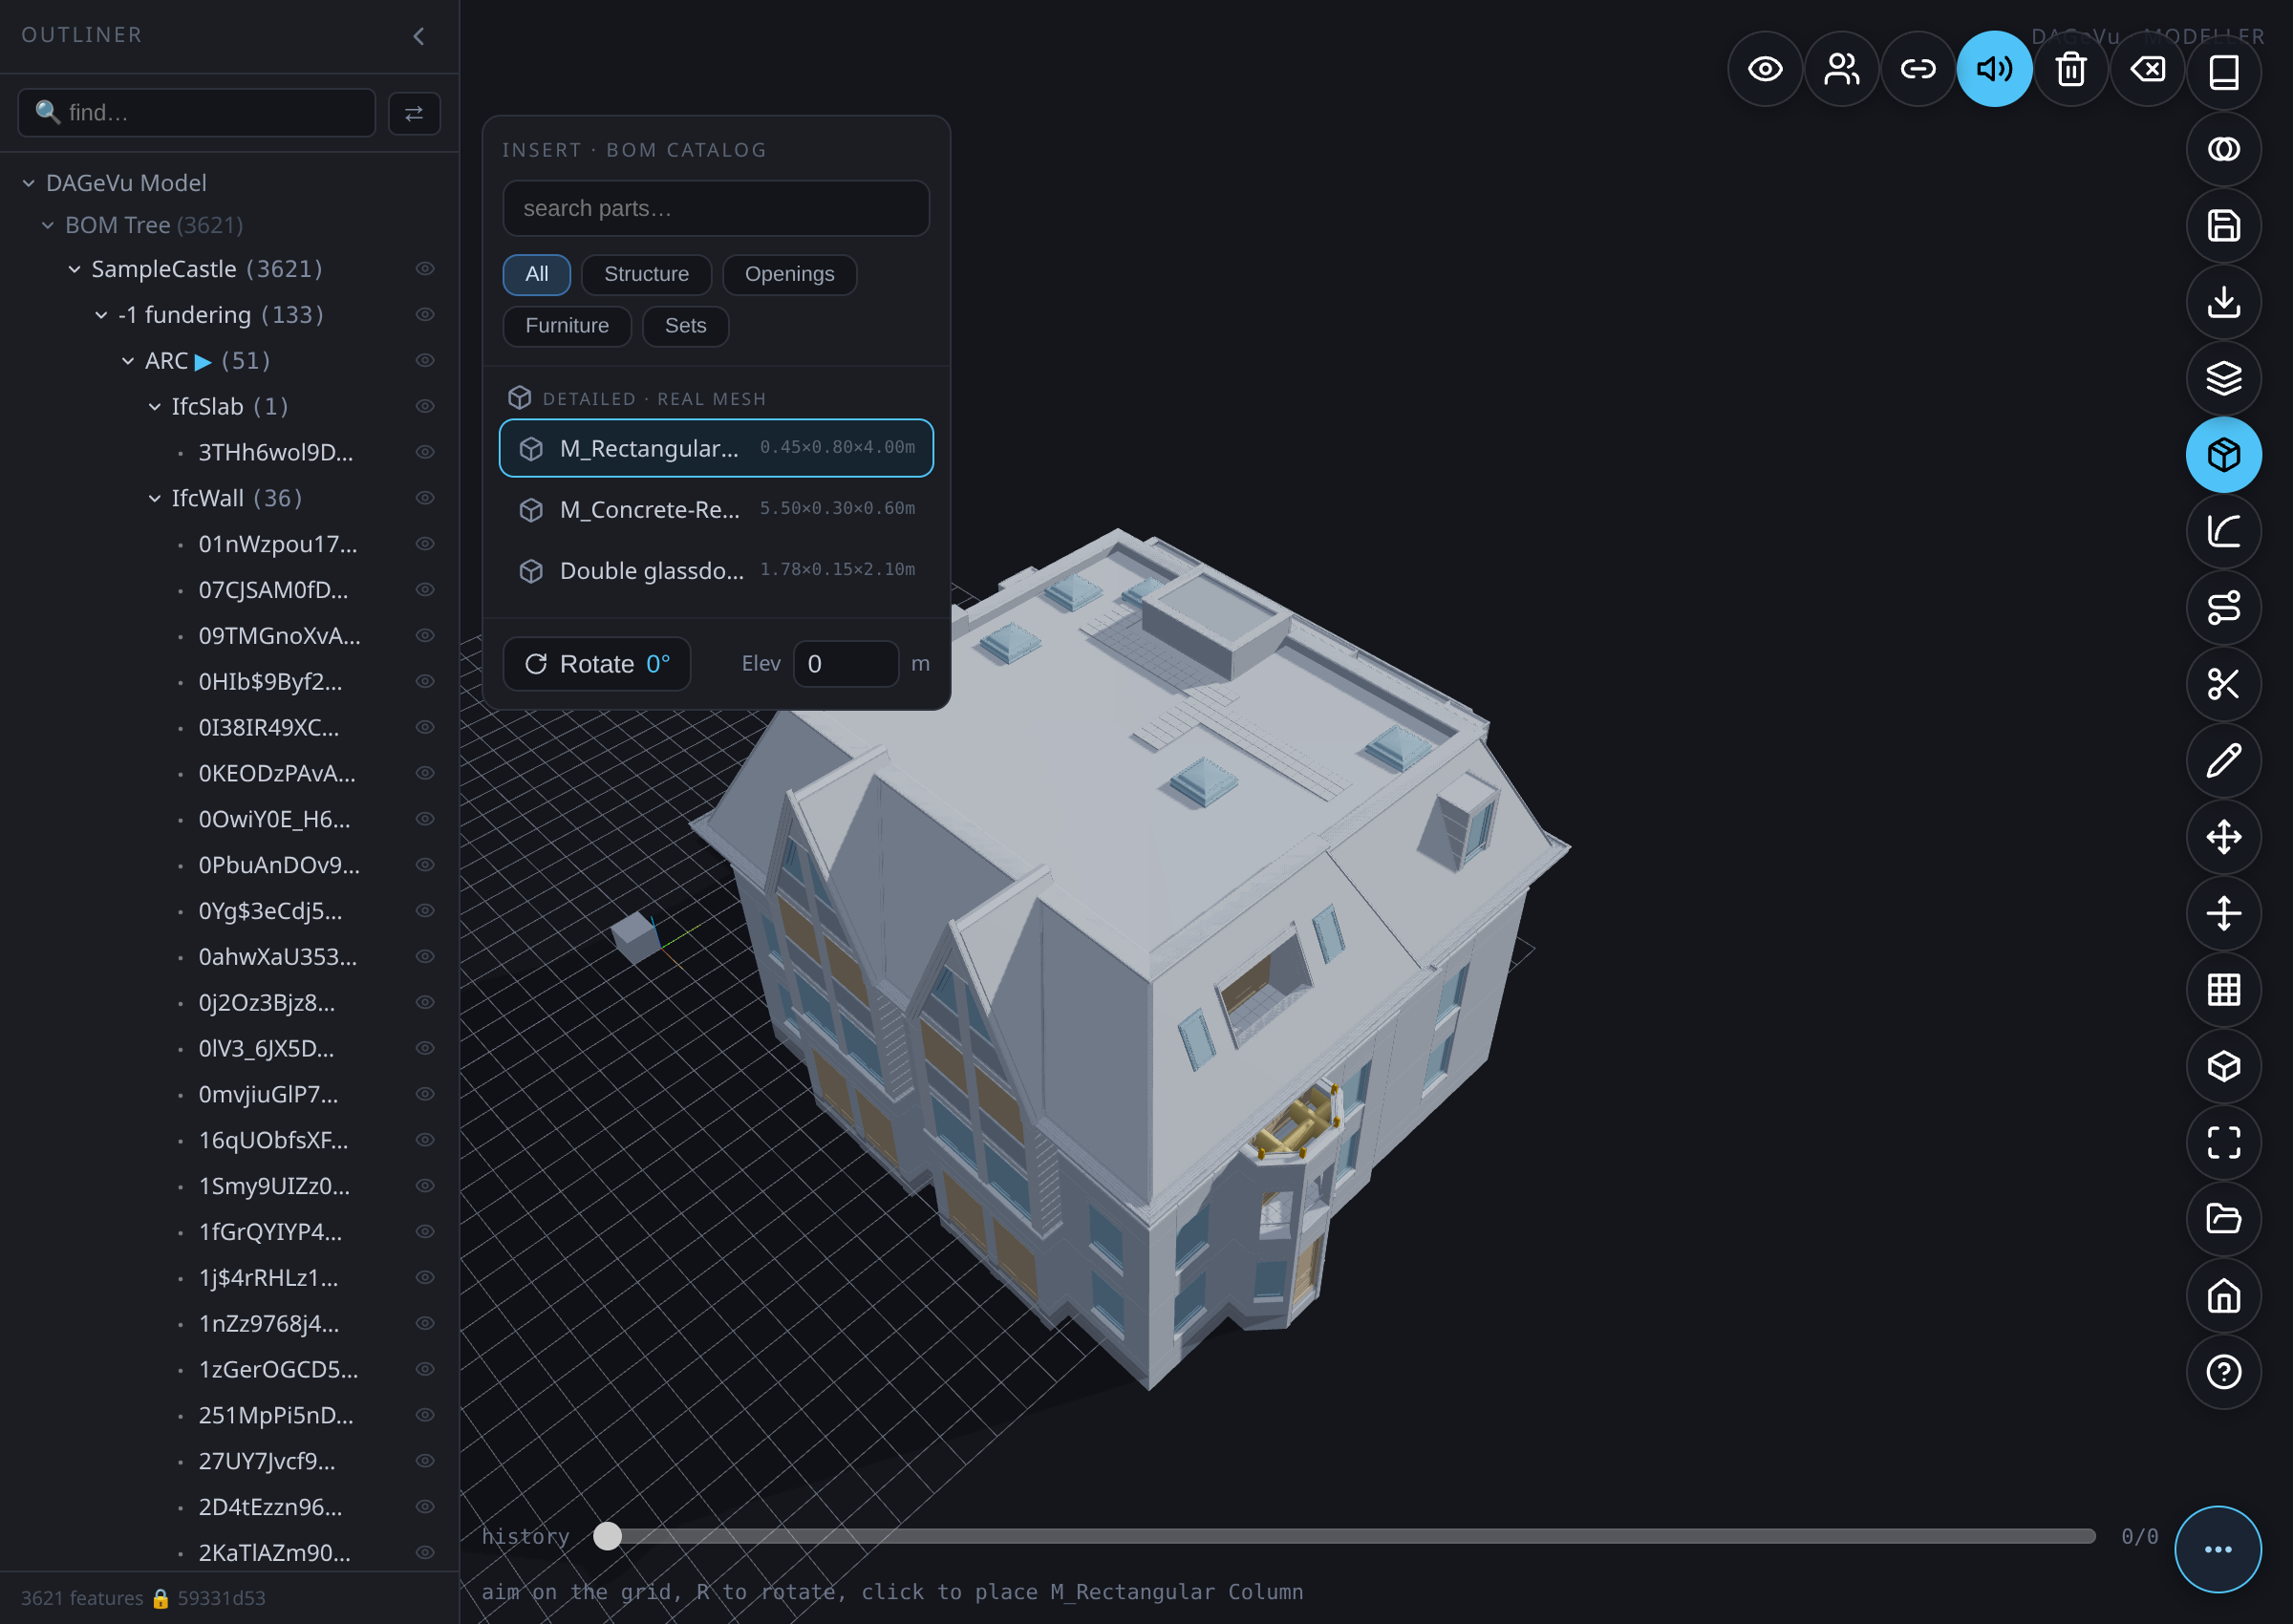Toggle visibility of IfcWall row
The image size is (2293, 1624).
(425, 498)
